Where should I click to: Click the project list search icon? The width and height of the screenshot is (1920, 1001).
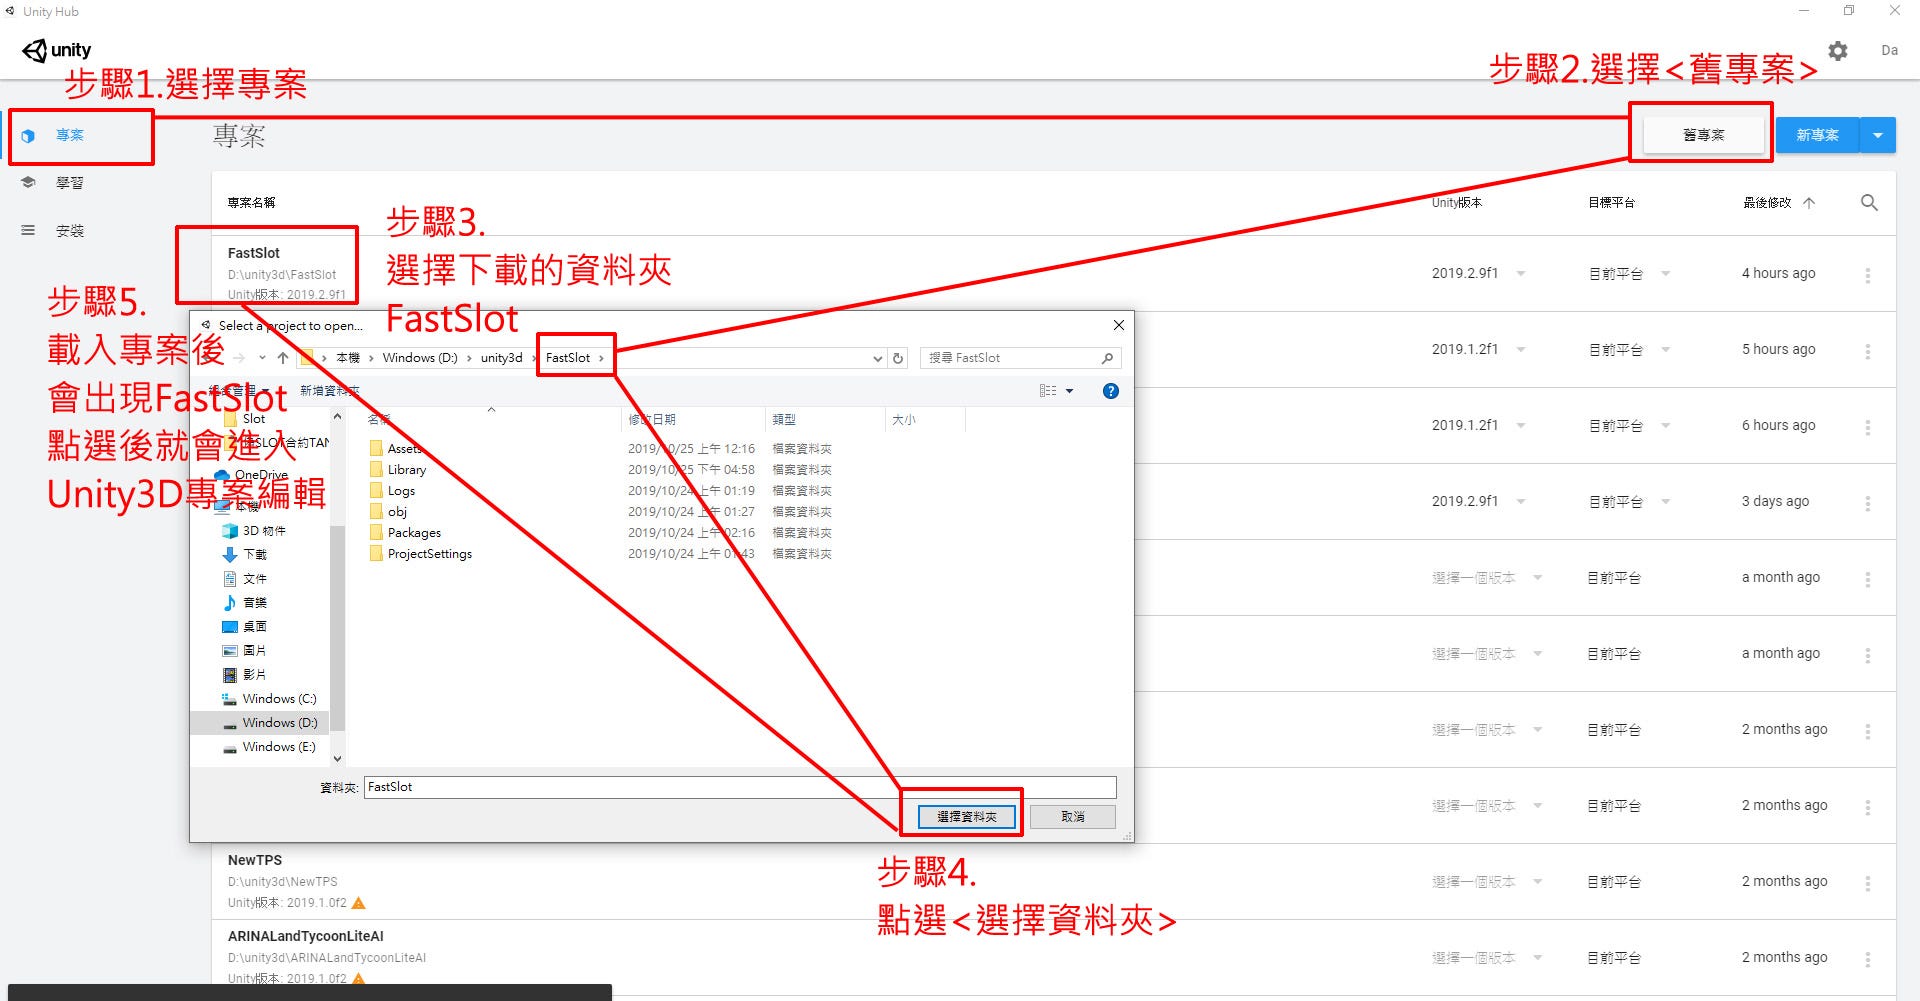pos(1869,203)
